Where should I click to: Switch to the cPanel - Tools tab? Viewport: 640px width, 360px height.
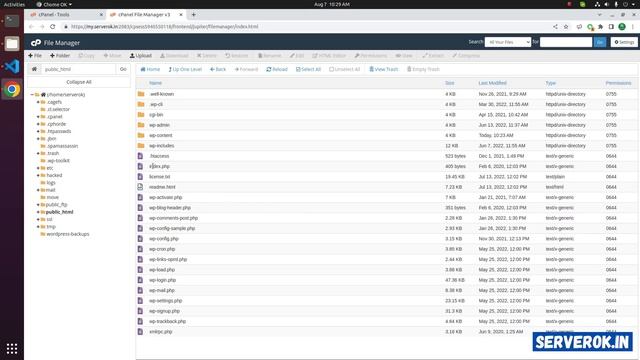tap(65, 15)
